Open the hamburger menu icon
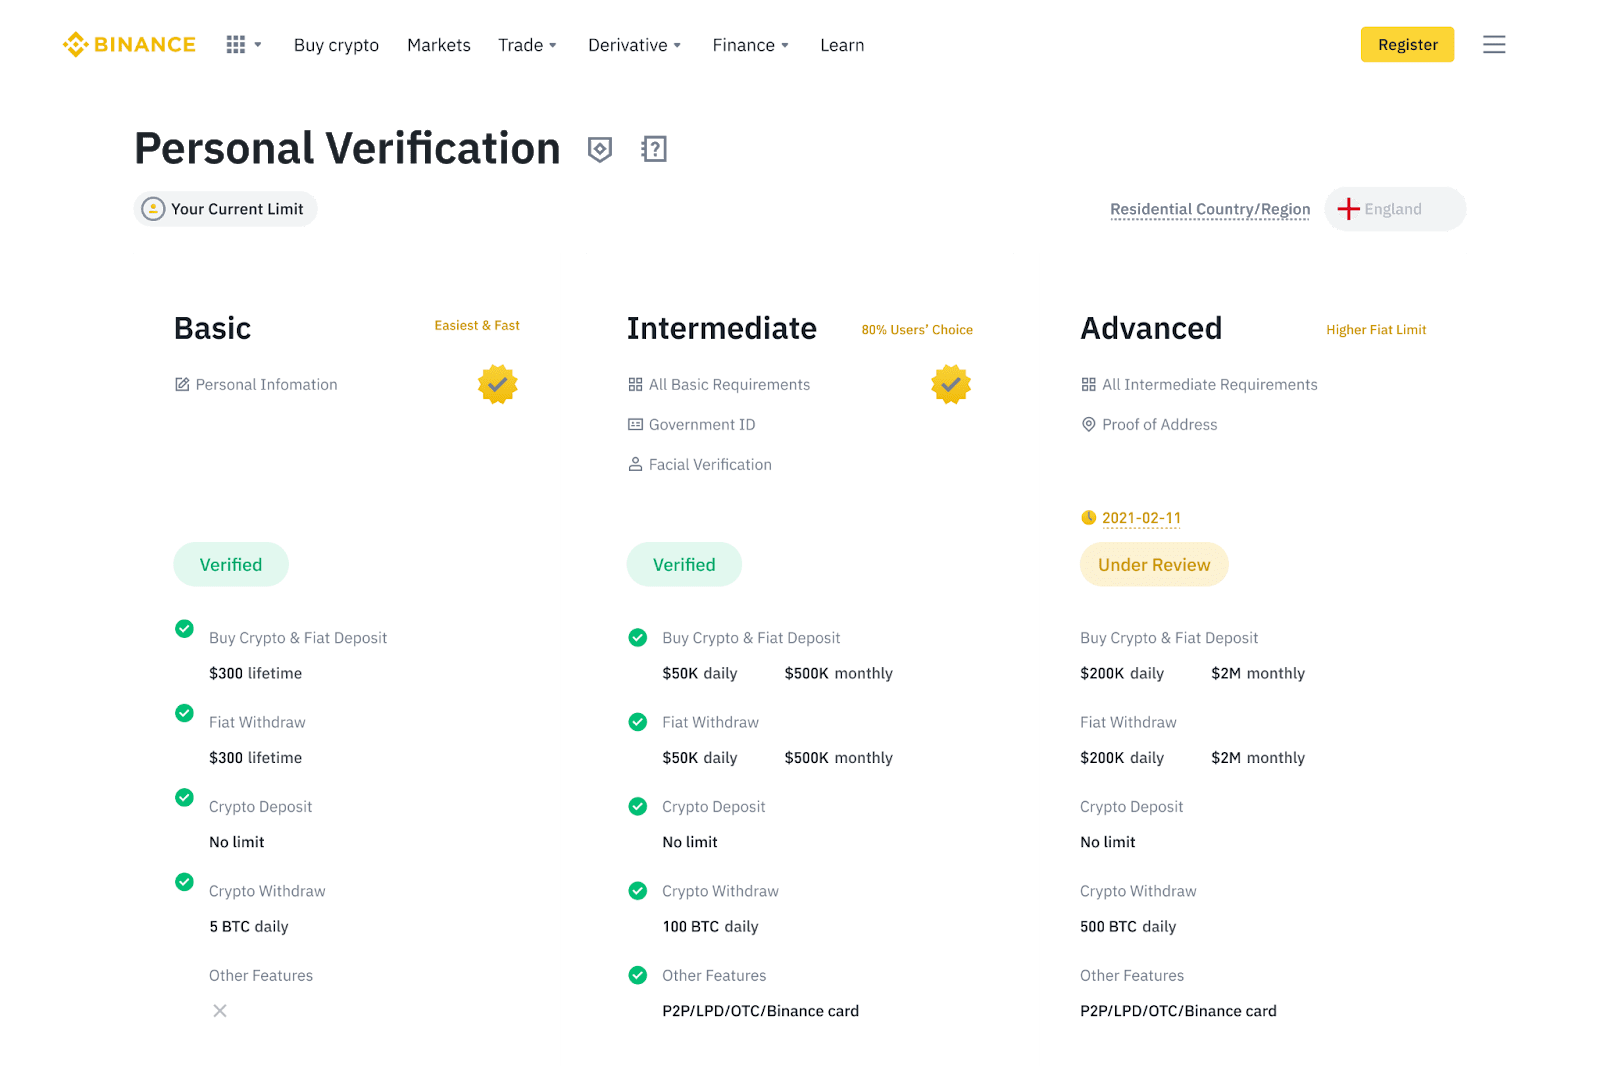This screenshot has width=1600, height=1066. [x=1494, y=45]
